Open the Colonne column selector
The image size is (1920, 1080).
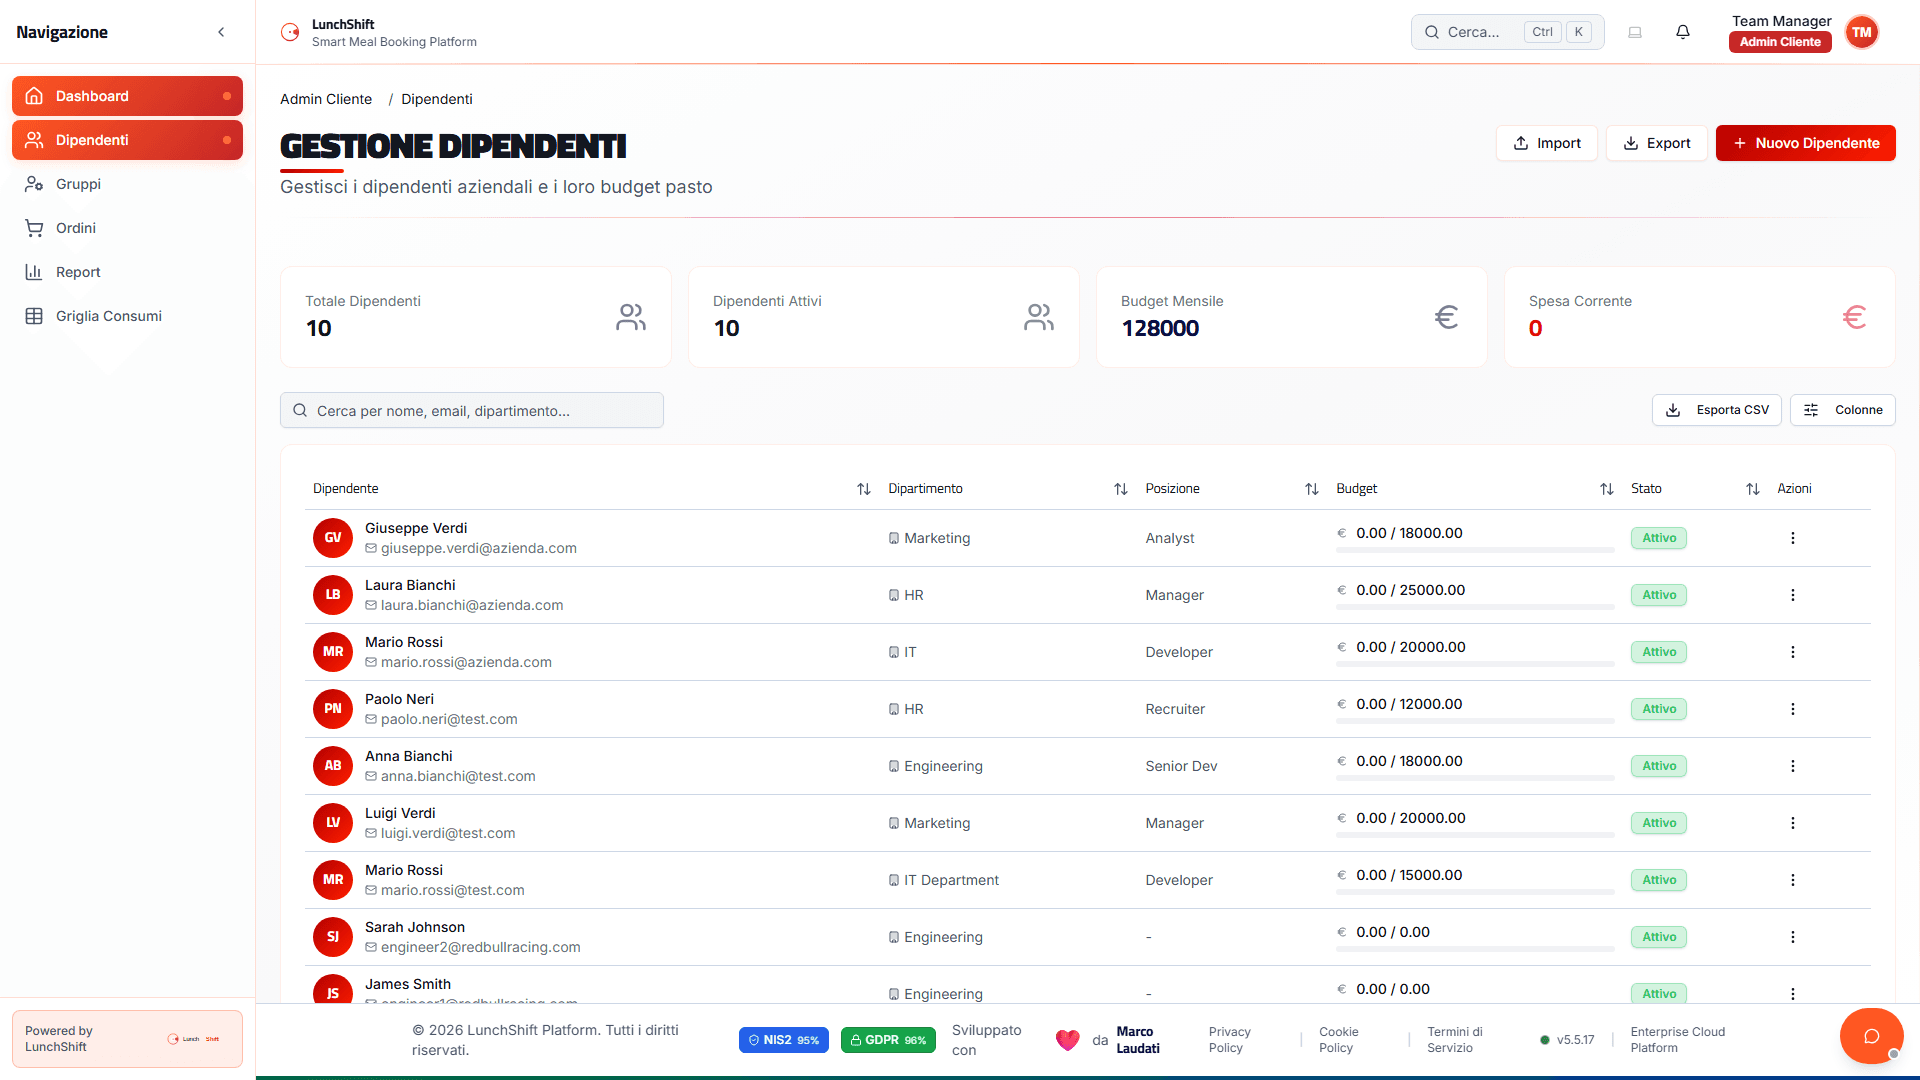1842,410
